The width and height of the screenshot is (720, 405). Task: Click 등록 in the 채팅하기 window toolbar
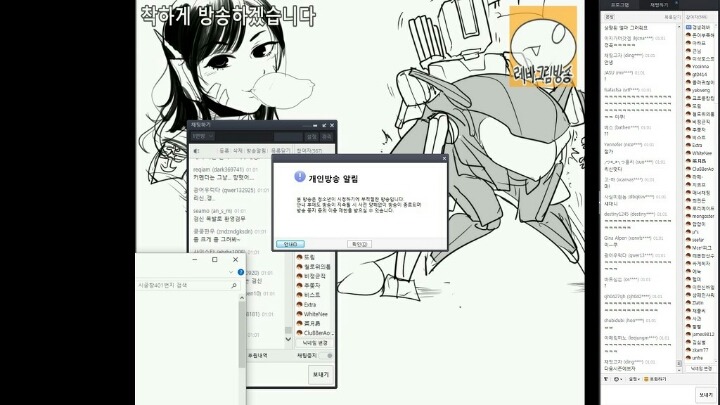coord(224,151)
